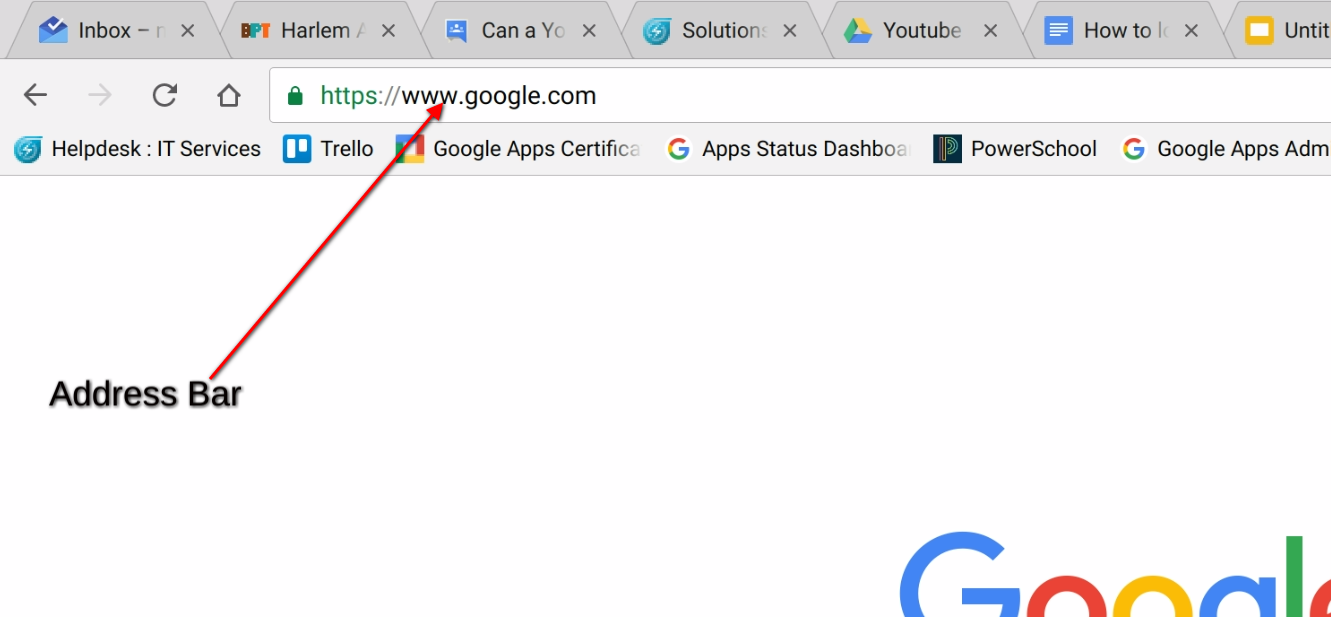
Task: Open Google Apps Certification bookmark
Action: pos(518,149)
